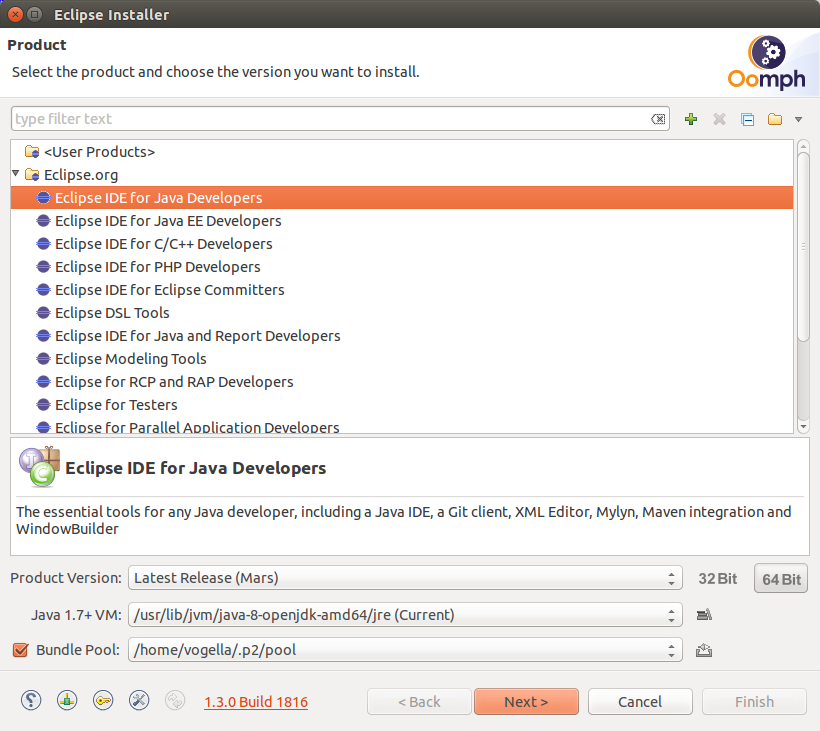This screenshot has height=731, width=820.
Task: Click the Oomph logo
Action: pyautogui.click(x=767, y=62)
